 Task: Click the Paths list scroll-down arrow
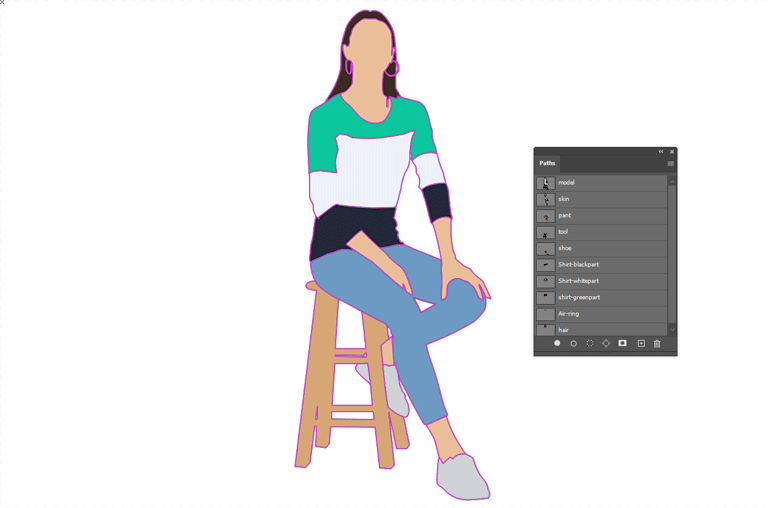coord(672,330)
